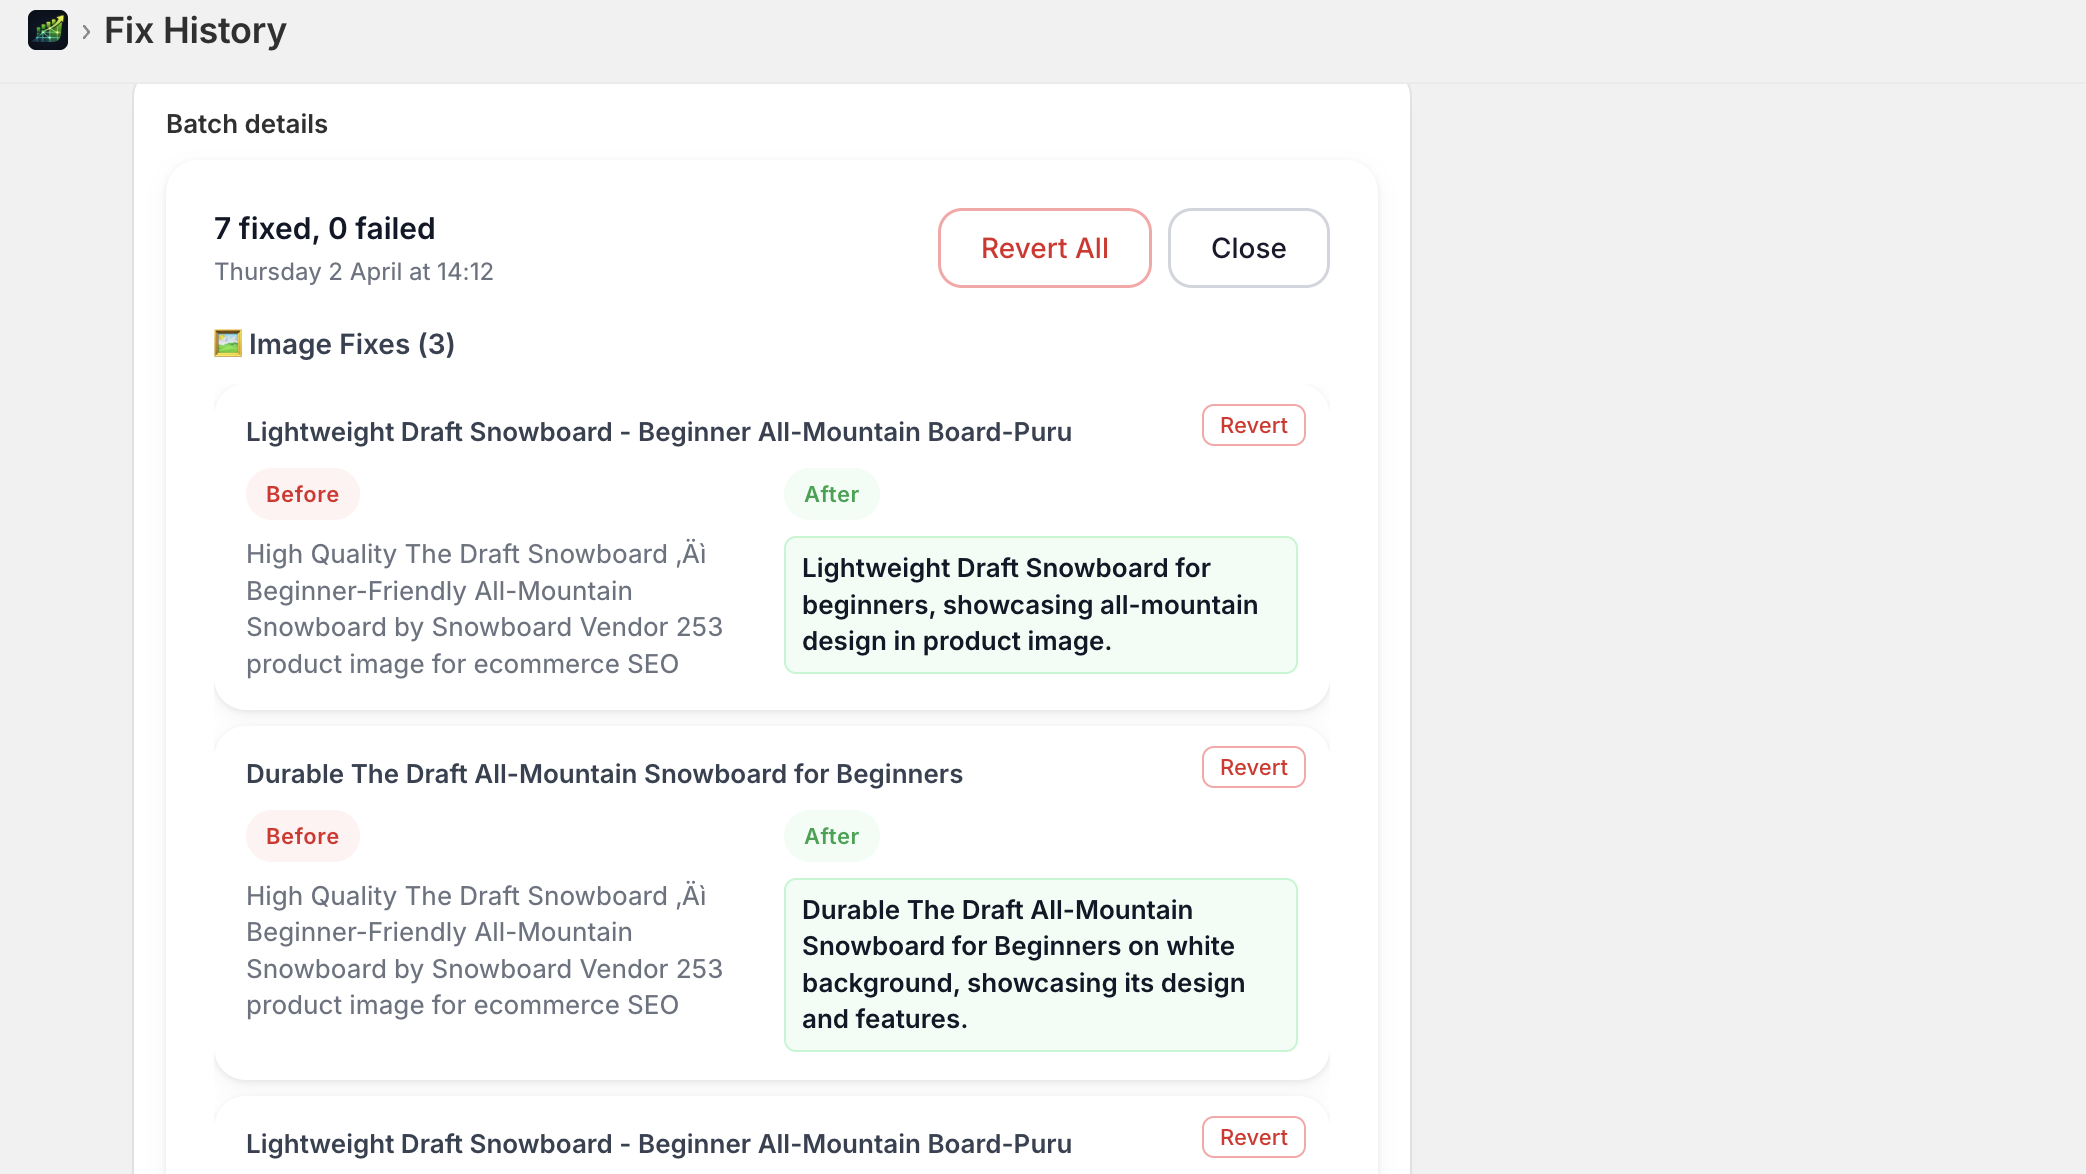Close the batch details panel
Screen dimensions: 2086x1174
(1247, 248)
